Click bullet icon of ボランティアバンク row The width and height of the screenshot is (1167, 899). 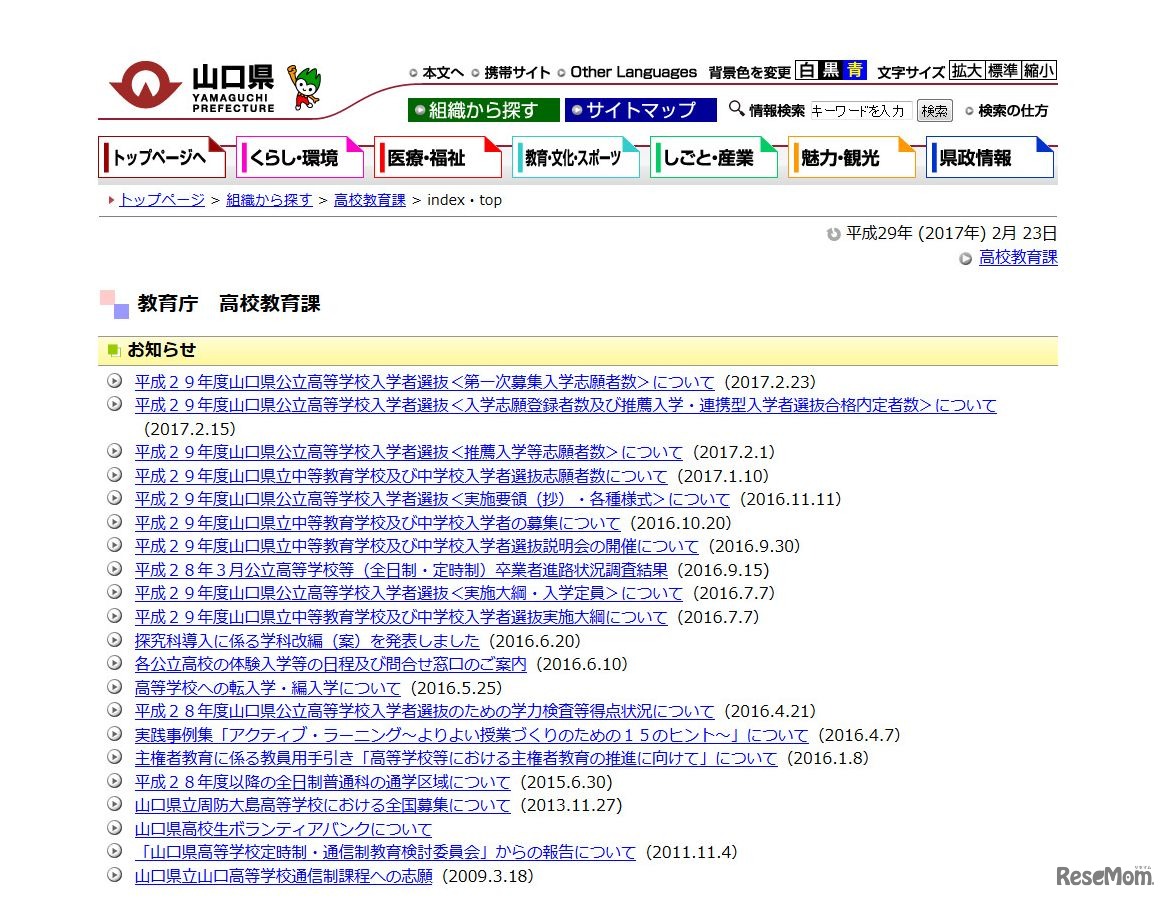pos(114,828)
